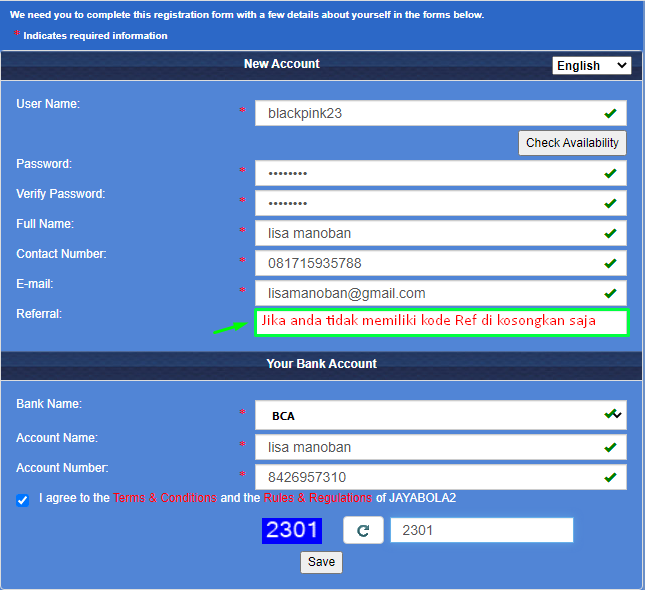
Task: Focus the captcha input containing 2301
Action: [482, 530]
